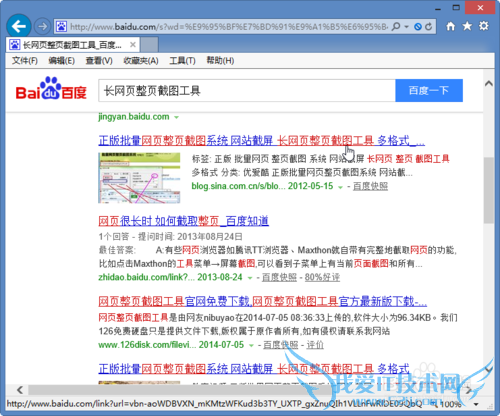Open the 帮助(H) menu
This screenshot has width=500, height=416.
220,61
